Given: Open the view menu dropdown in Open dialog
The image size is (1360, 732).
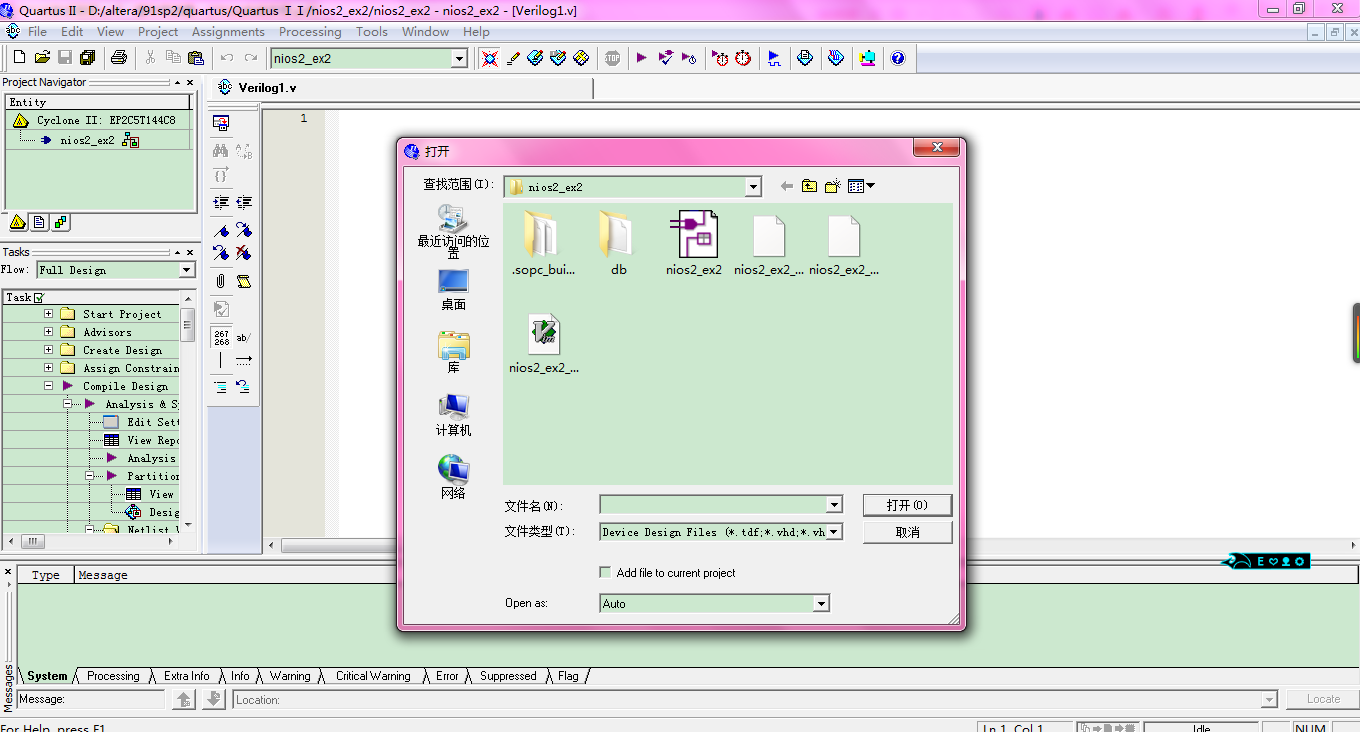Looking at the screenshot, I should pos(862,186).
